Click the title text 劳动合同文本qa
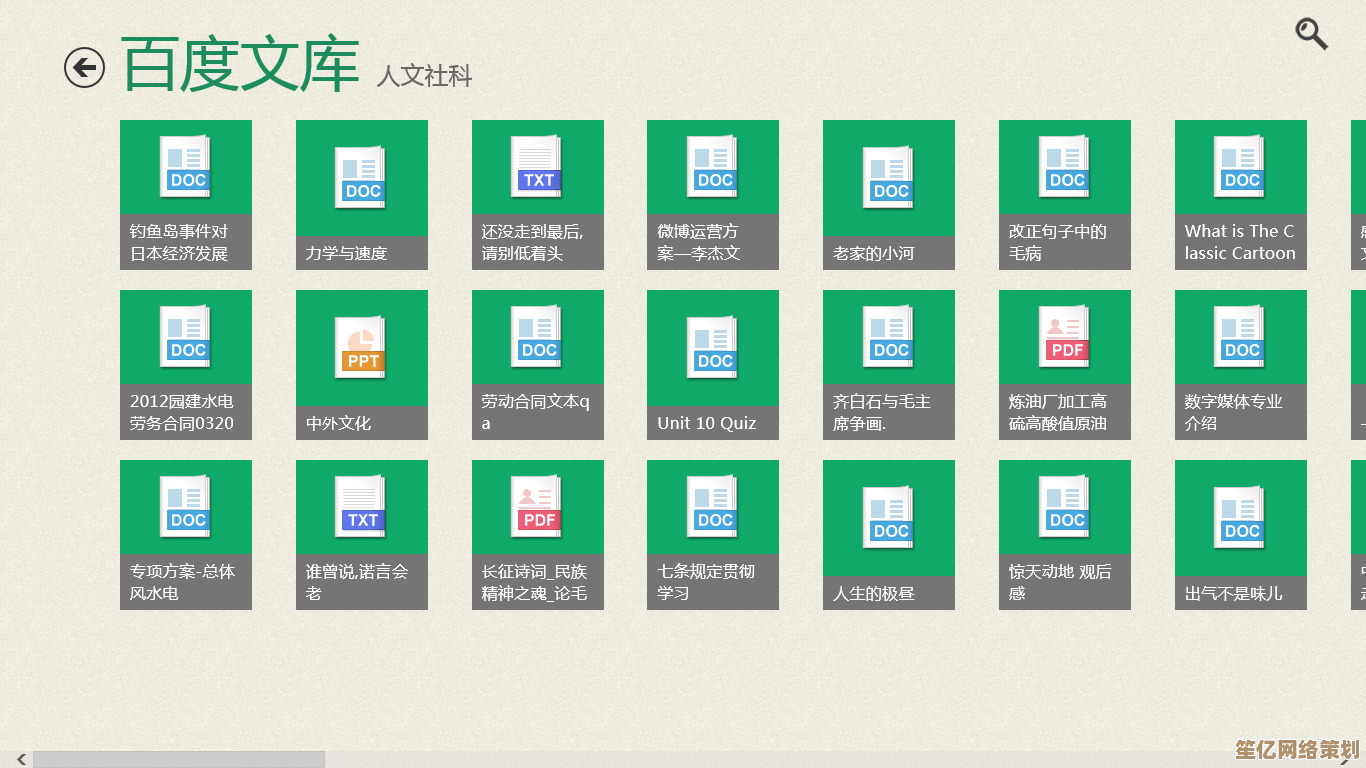 (535, 412)
